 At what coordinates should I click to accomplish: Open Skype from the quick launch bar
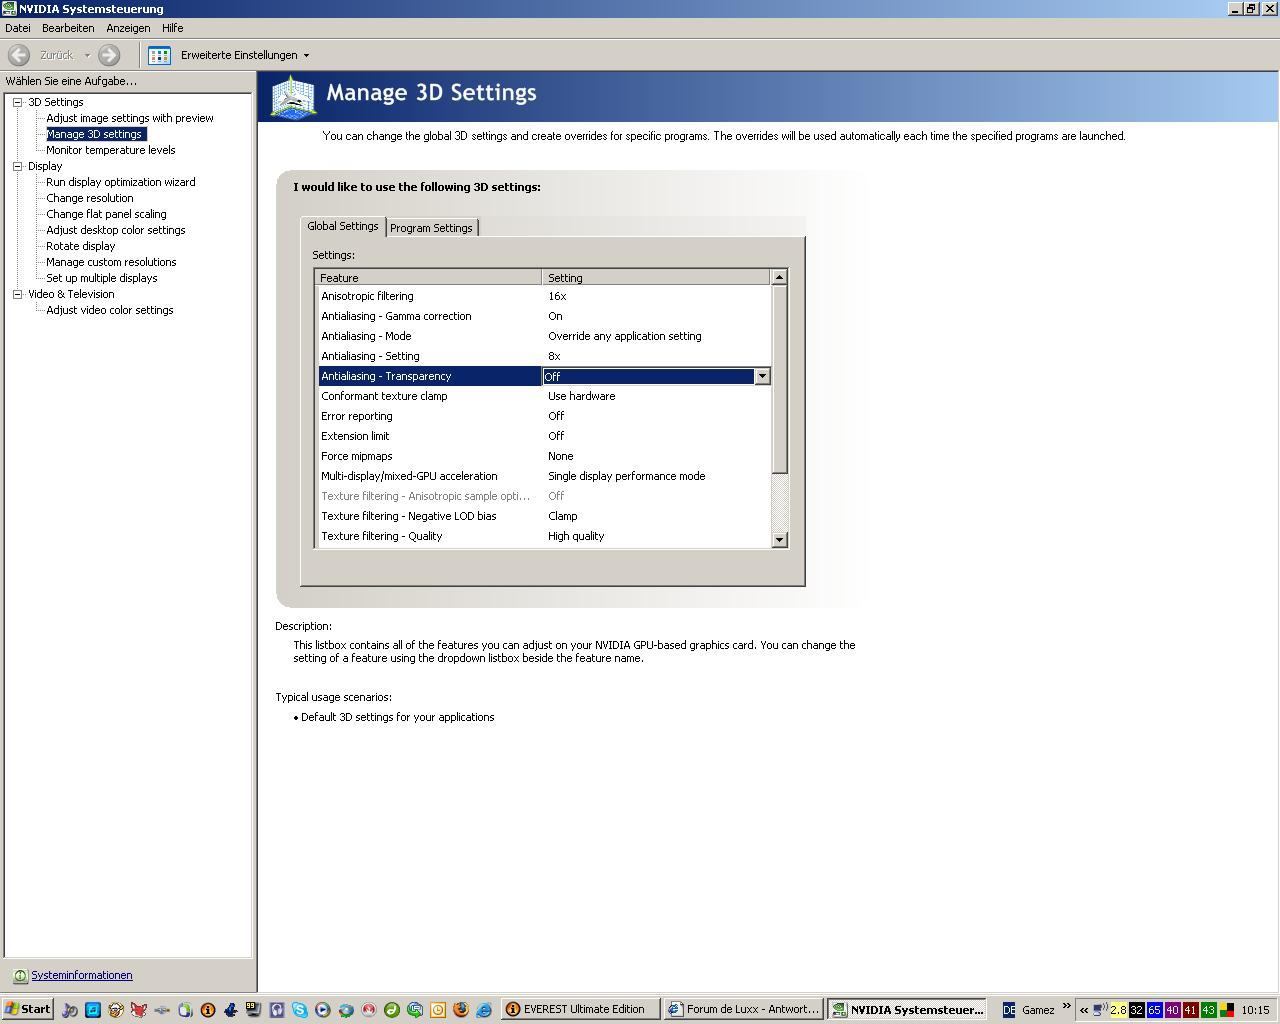pos(299,1010)
